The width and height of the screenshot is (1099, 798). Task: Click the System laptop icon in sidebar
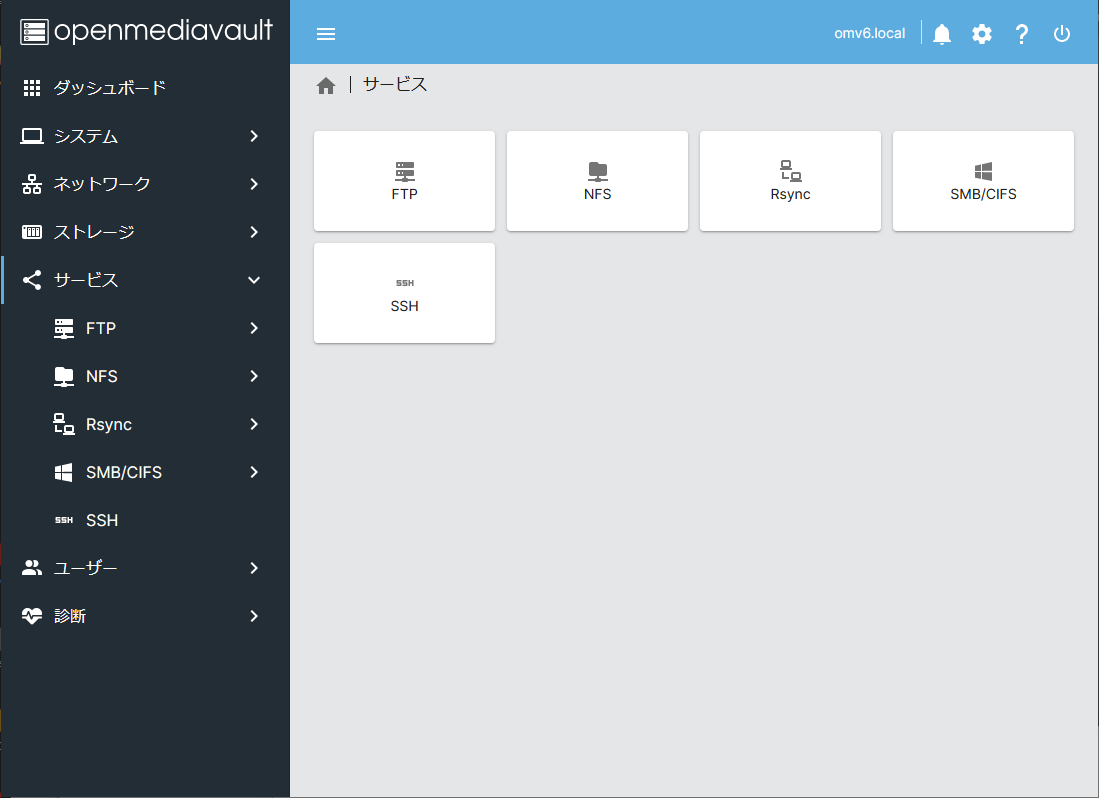click(32, 136)
